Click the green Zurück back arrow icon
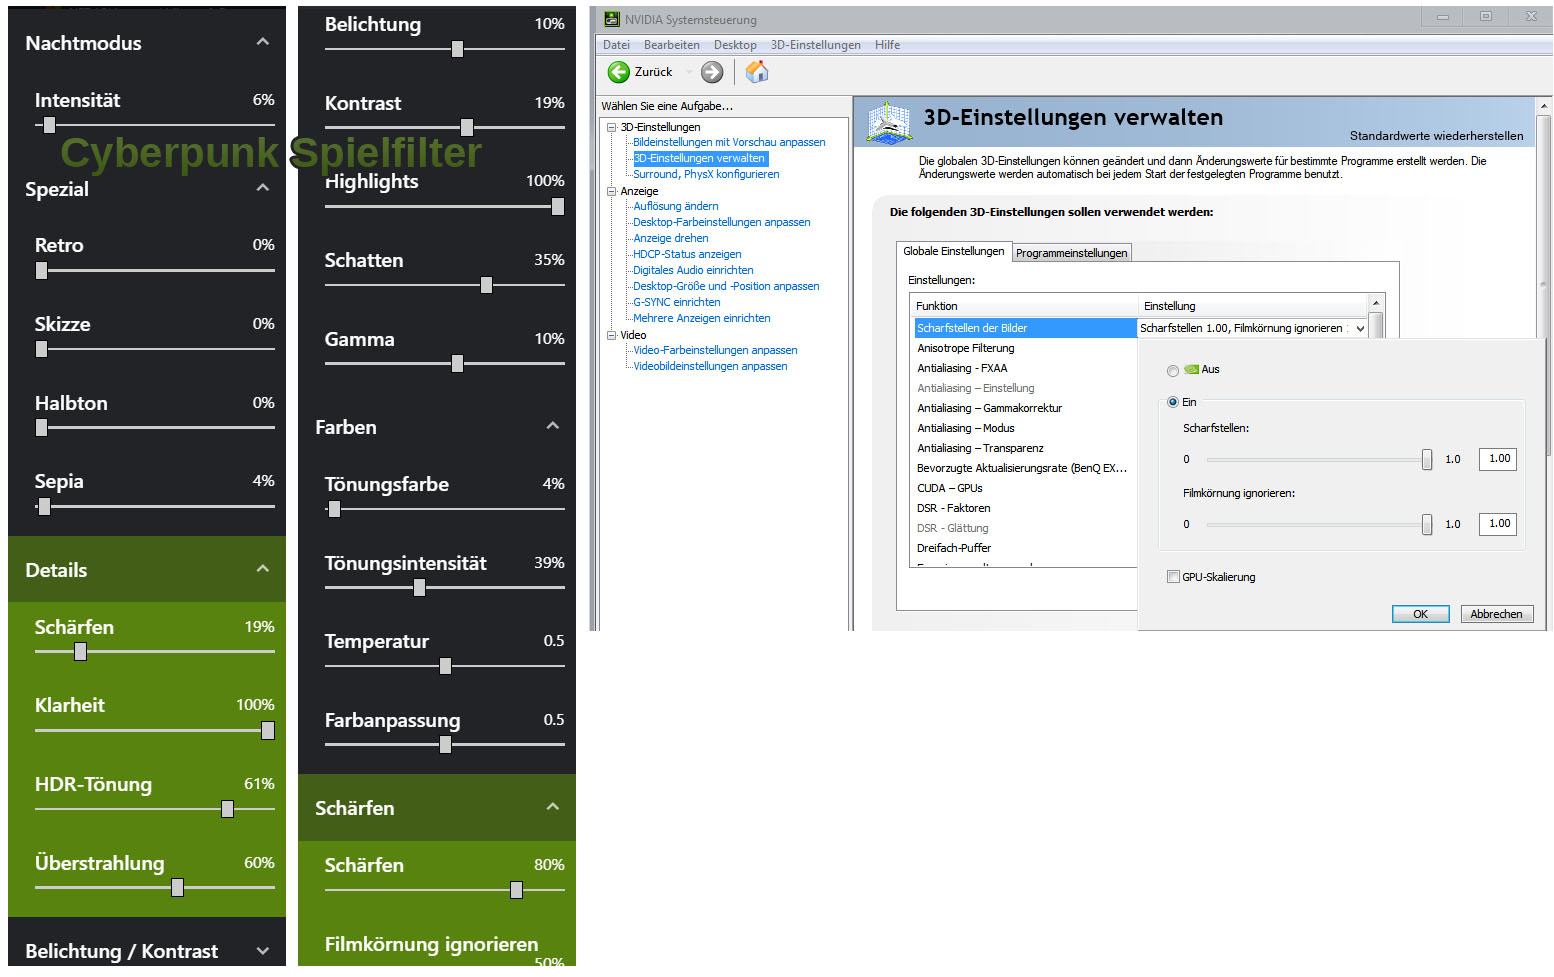 (619, 72)
